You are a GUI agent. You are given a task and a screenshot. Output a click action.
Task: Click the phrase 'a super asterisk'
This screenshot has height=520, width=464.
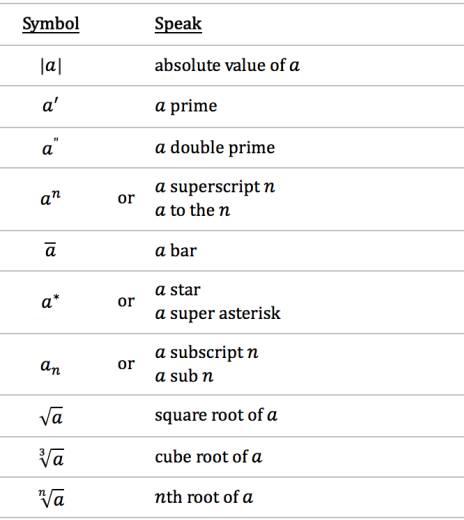pos(218,314)
